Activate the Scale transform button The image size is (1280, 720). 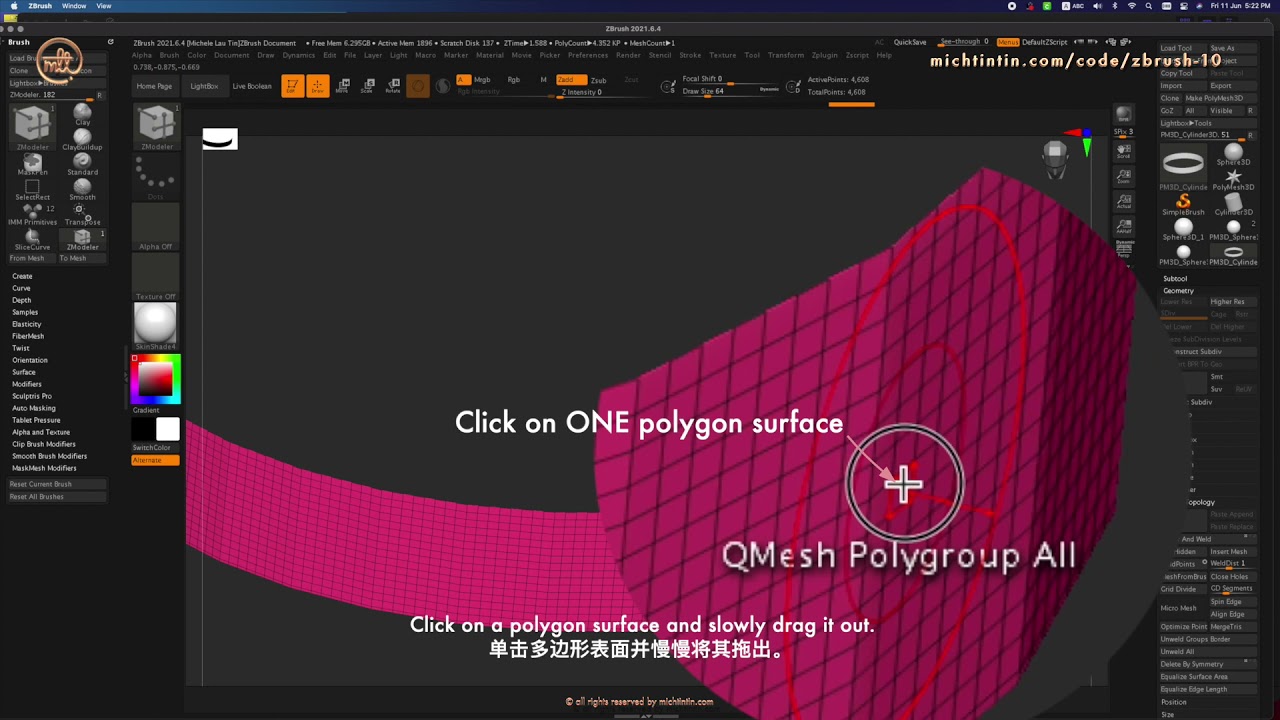tap(367, 86)
